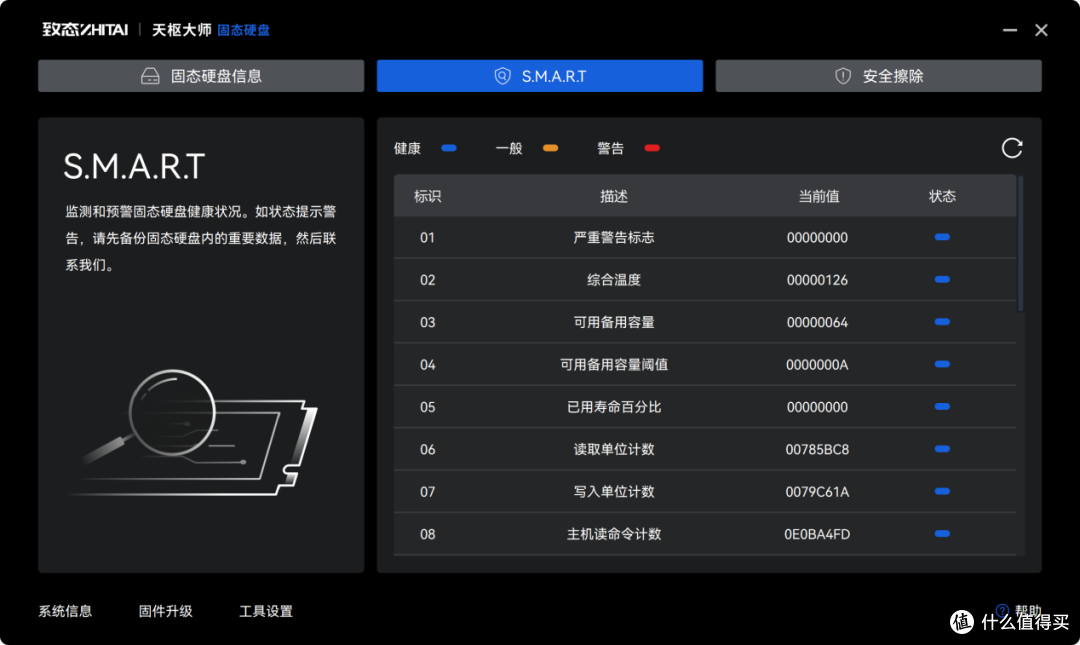Click the blue 健康 legend indicator

pos(448,148)
